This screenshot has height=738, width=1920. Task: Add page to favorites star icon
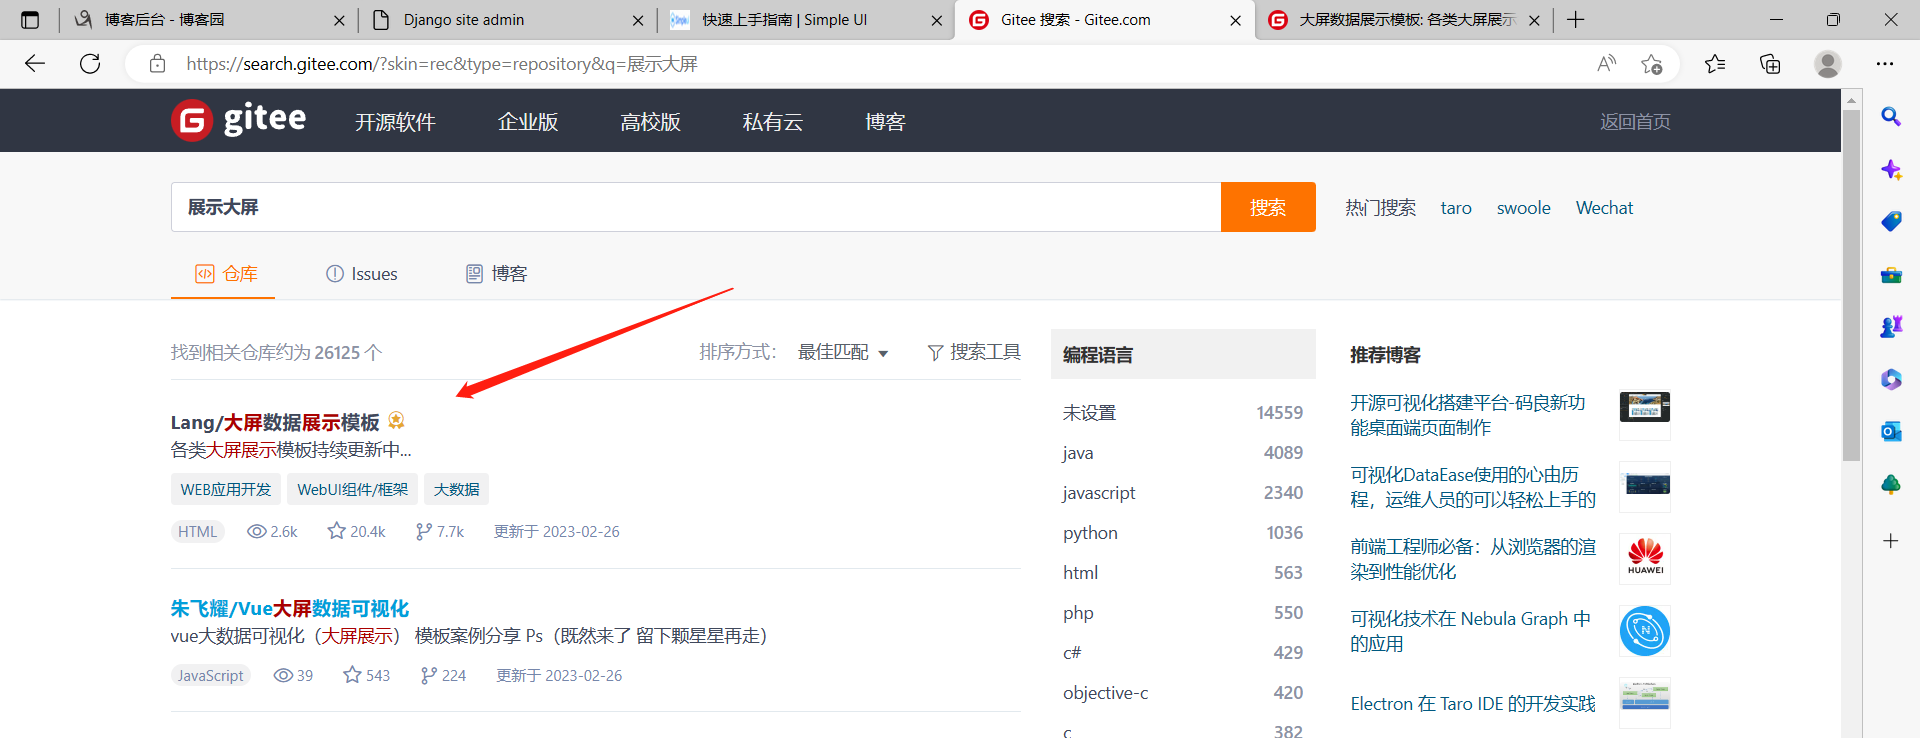(1651, 64)
